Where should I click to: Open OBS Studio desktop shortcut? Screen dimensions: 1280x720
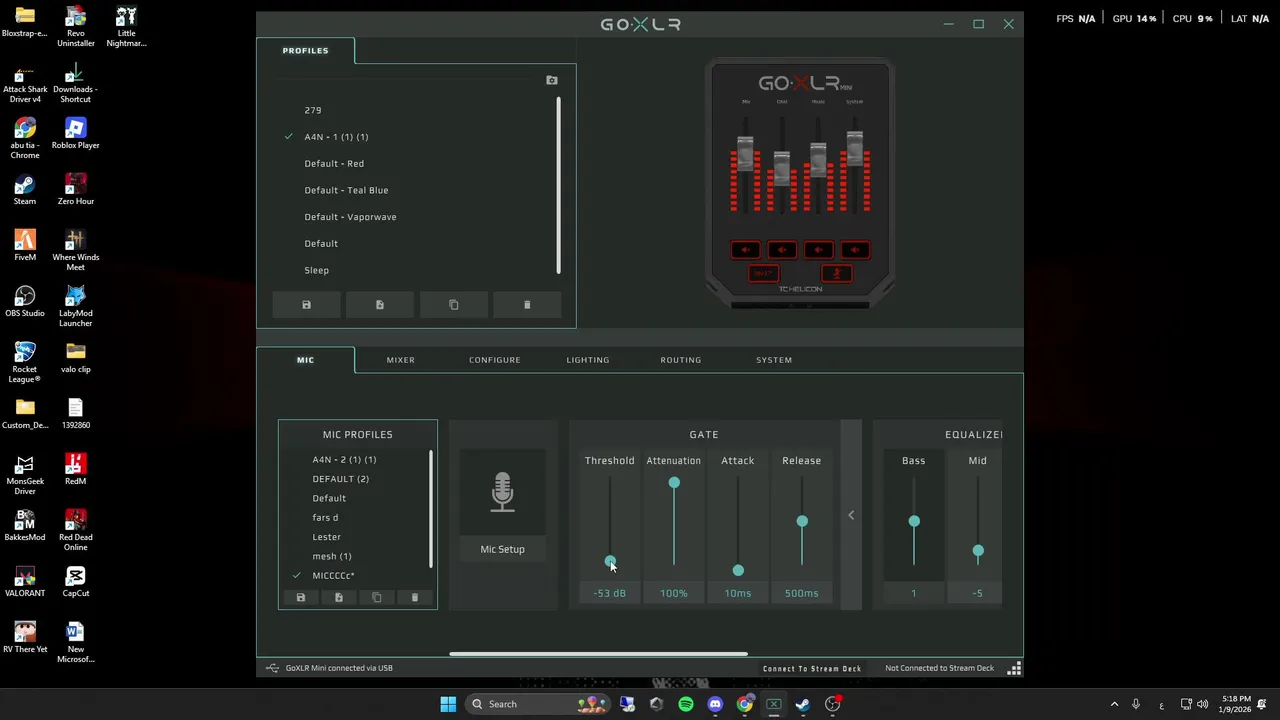[x=25, y=301]
